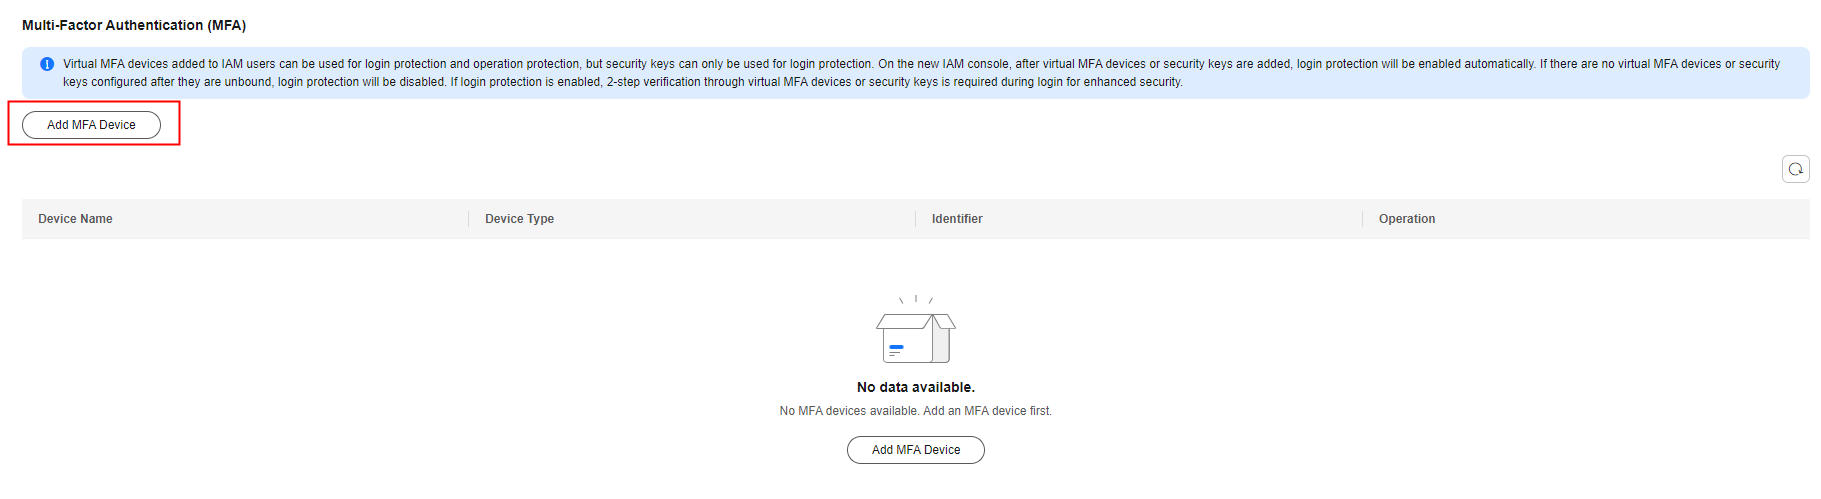The width and height of the screenshot is (1821, 499).
Task: Click the empty box illustration
Action: 916,337
